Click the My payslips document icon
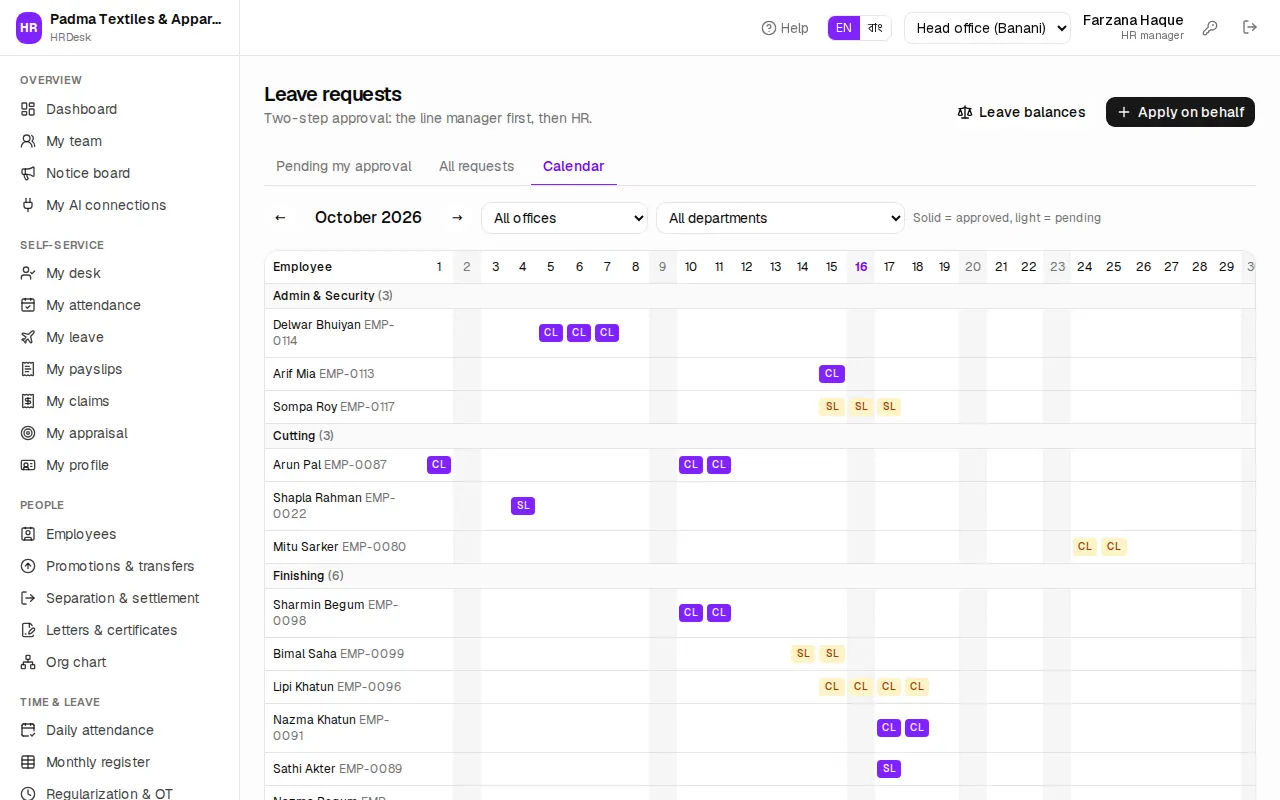 28,369
